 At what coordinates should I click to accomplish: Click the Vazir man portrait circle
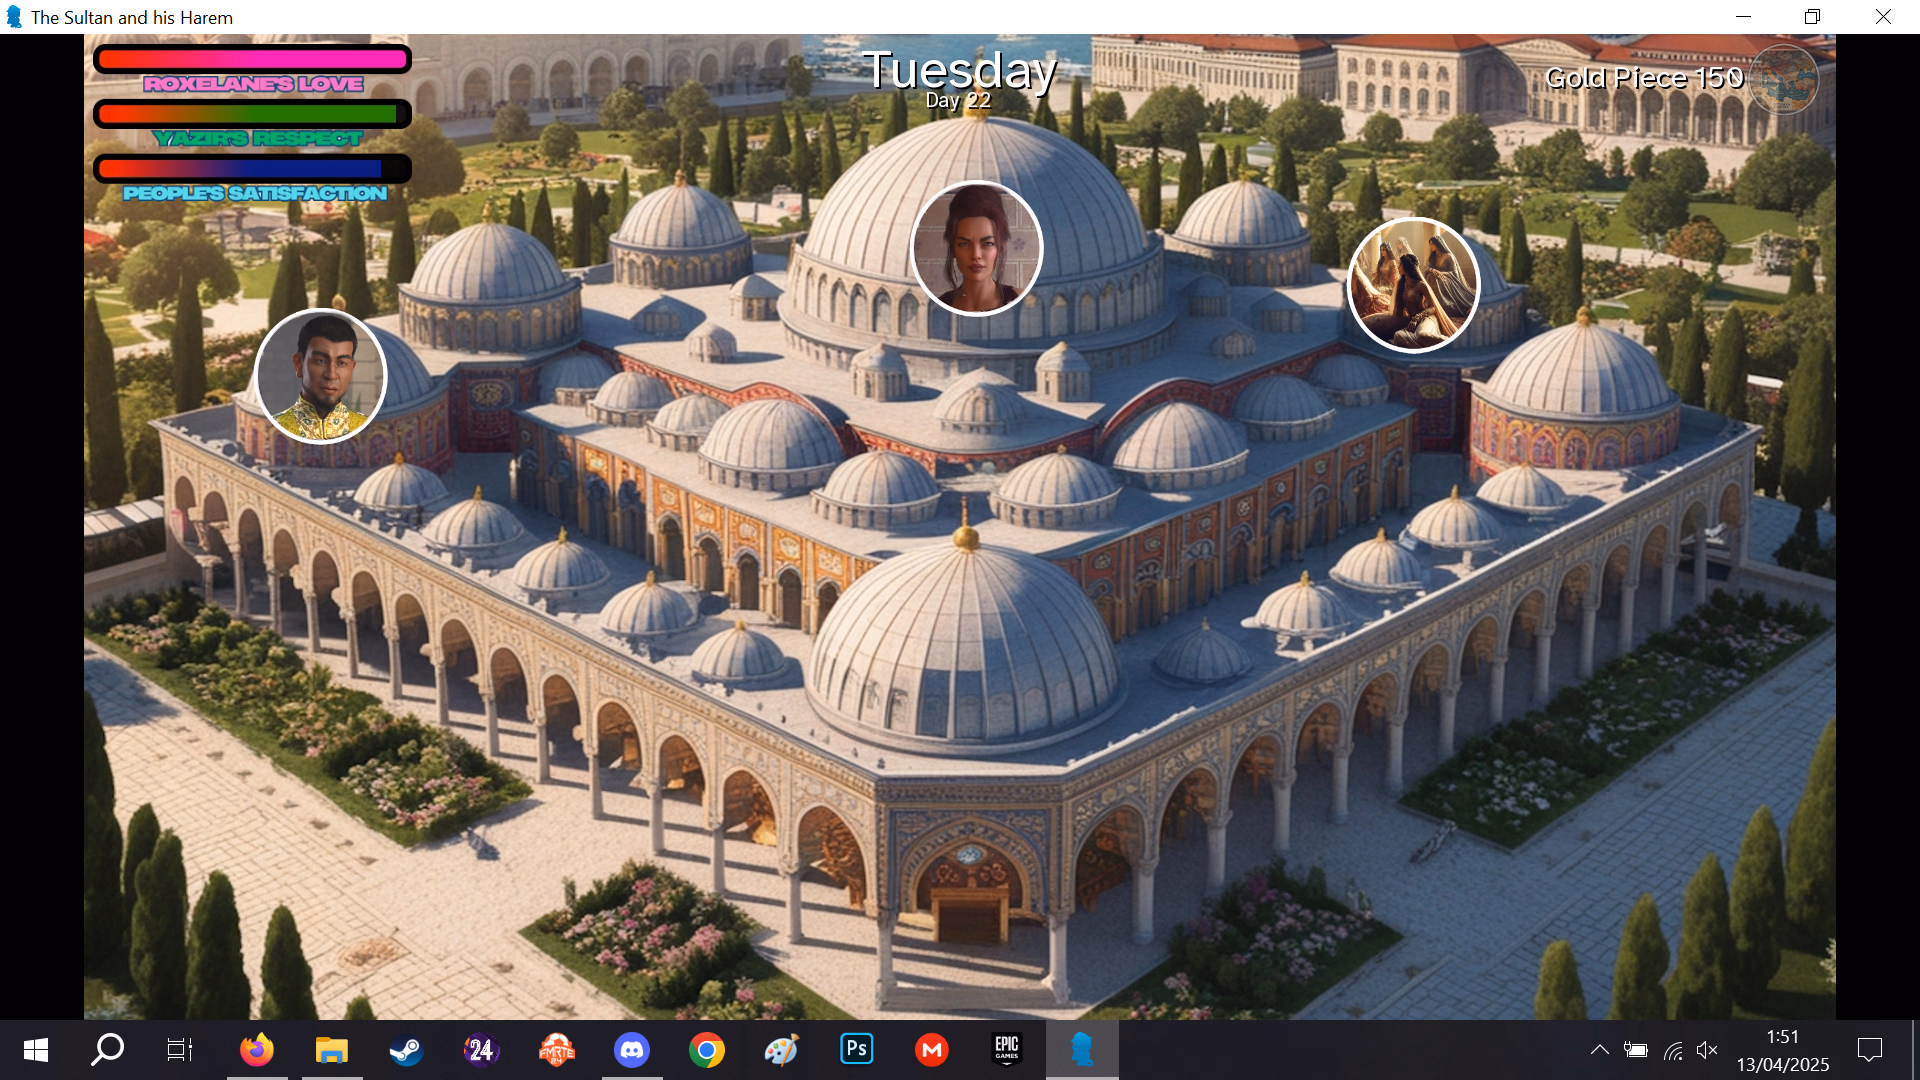[x=321, y=376]
